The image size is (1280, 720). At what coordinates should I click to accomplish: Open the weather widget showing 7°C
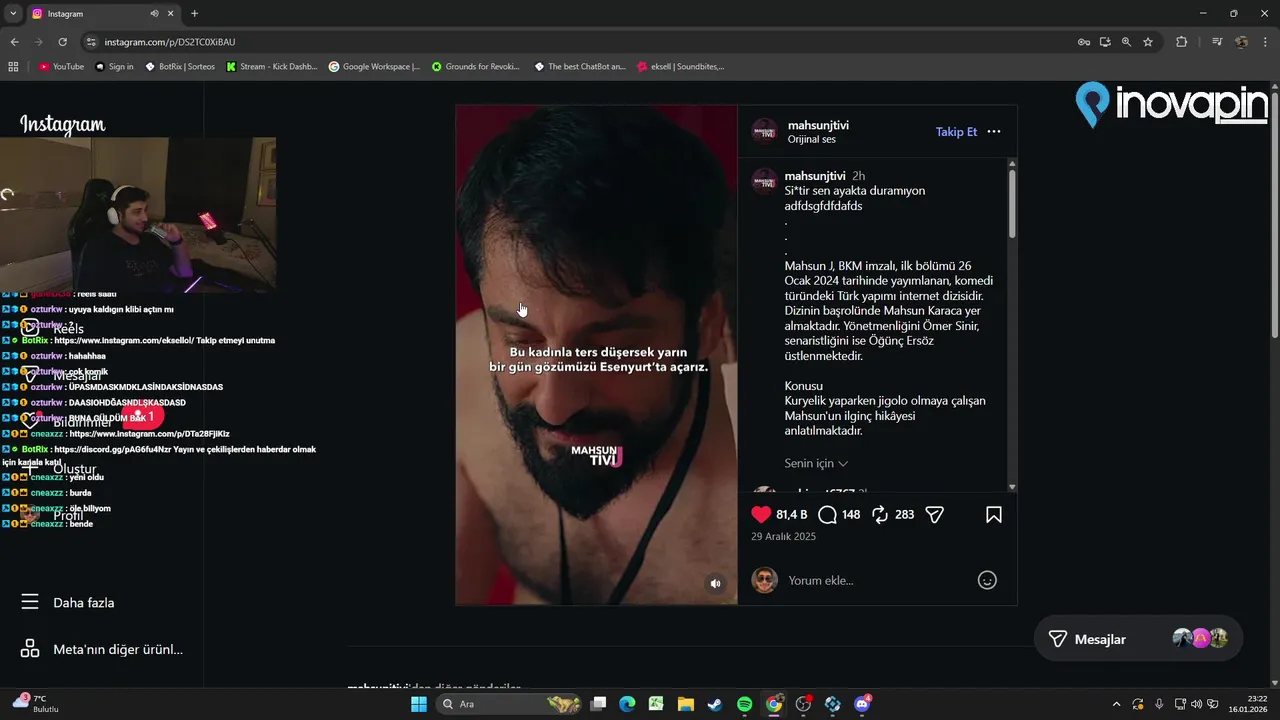36,703
